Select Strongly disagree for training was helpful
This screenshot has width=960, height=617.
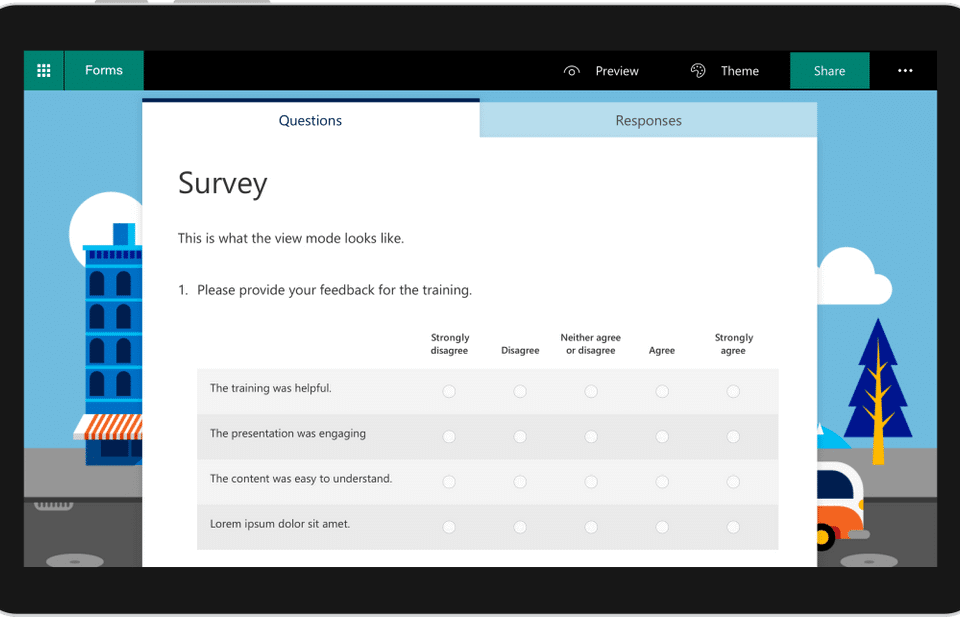click(x=449, y=391)
